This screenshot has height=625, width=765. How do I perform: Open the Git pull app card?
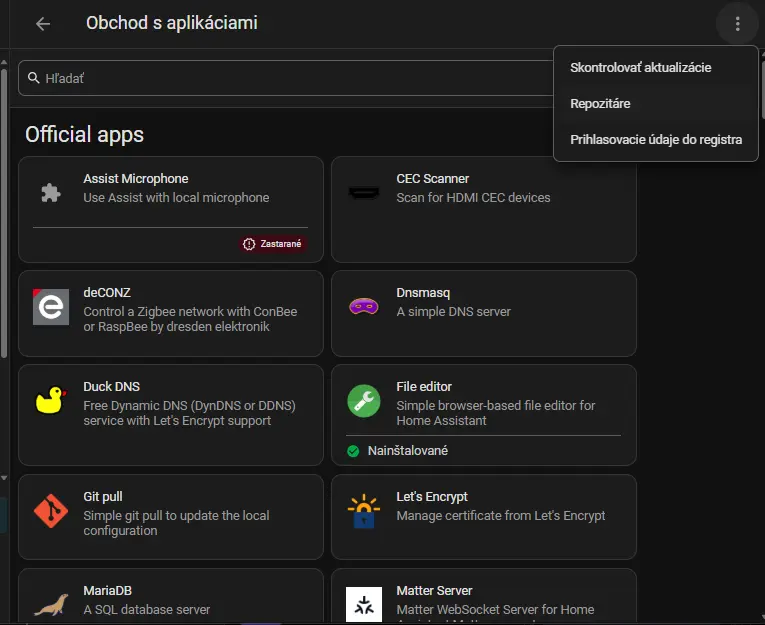(171, 517)
